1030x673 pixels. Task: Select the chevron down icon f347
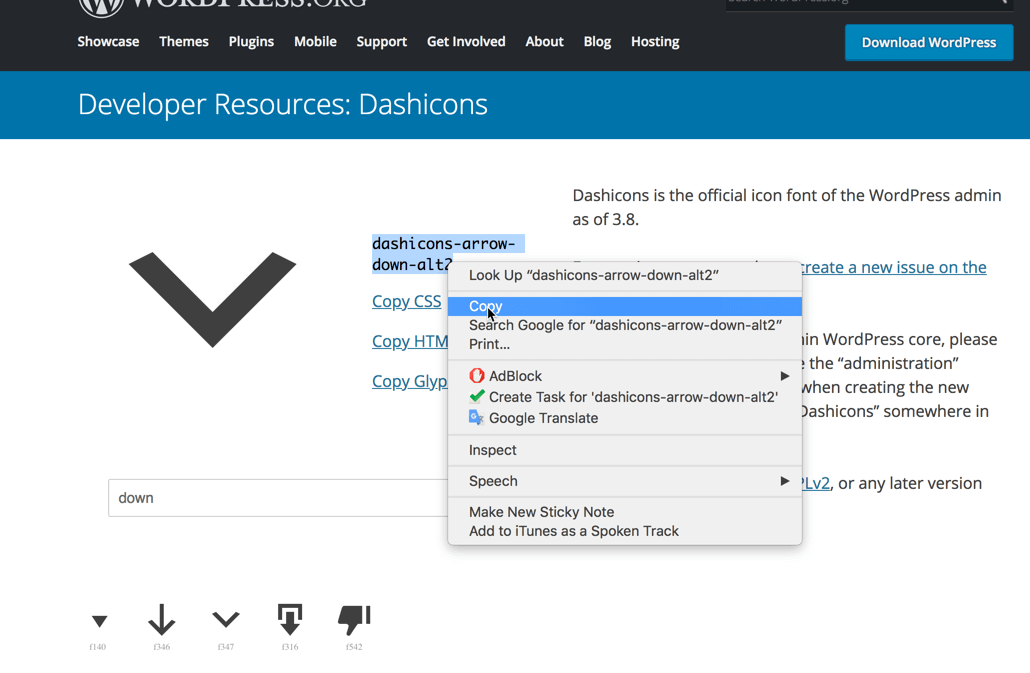point(226,620)
